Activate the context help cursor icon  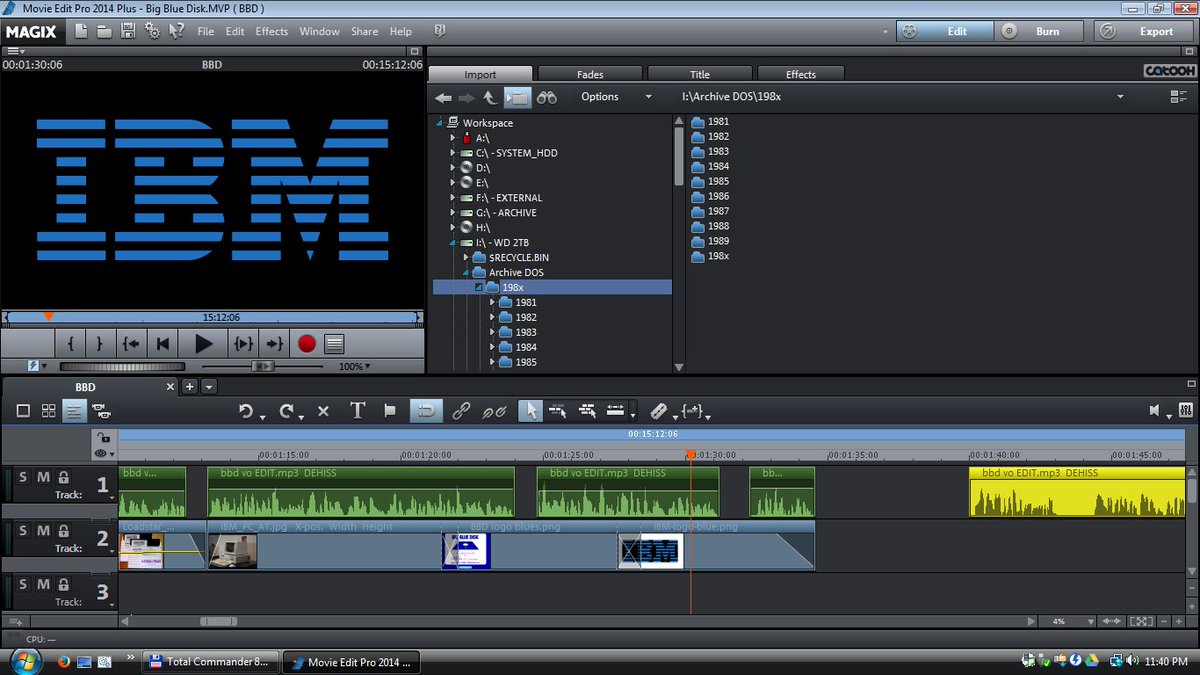coord(176,31)
